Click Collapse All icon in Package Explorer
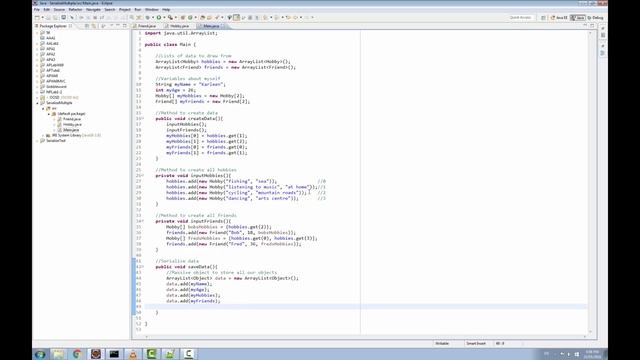Screen dimensions: 640x360 click(87, 26)
